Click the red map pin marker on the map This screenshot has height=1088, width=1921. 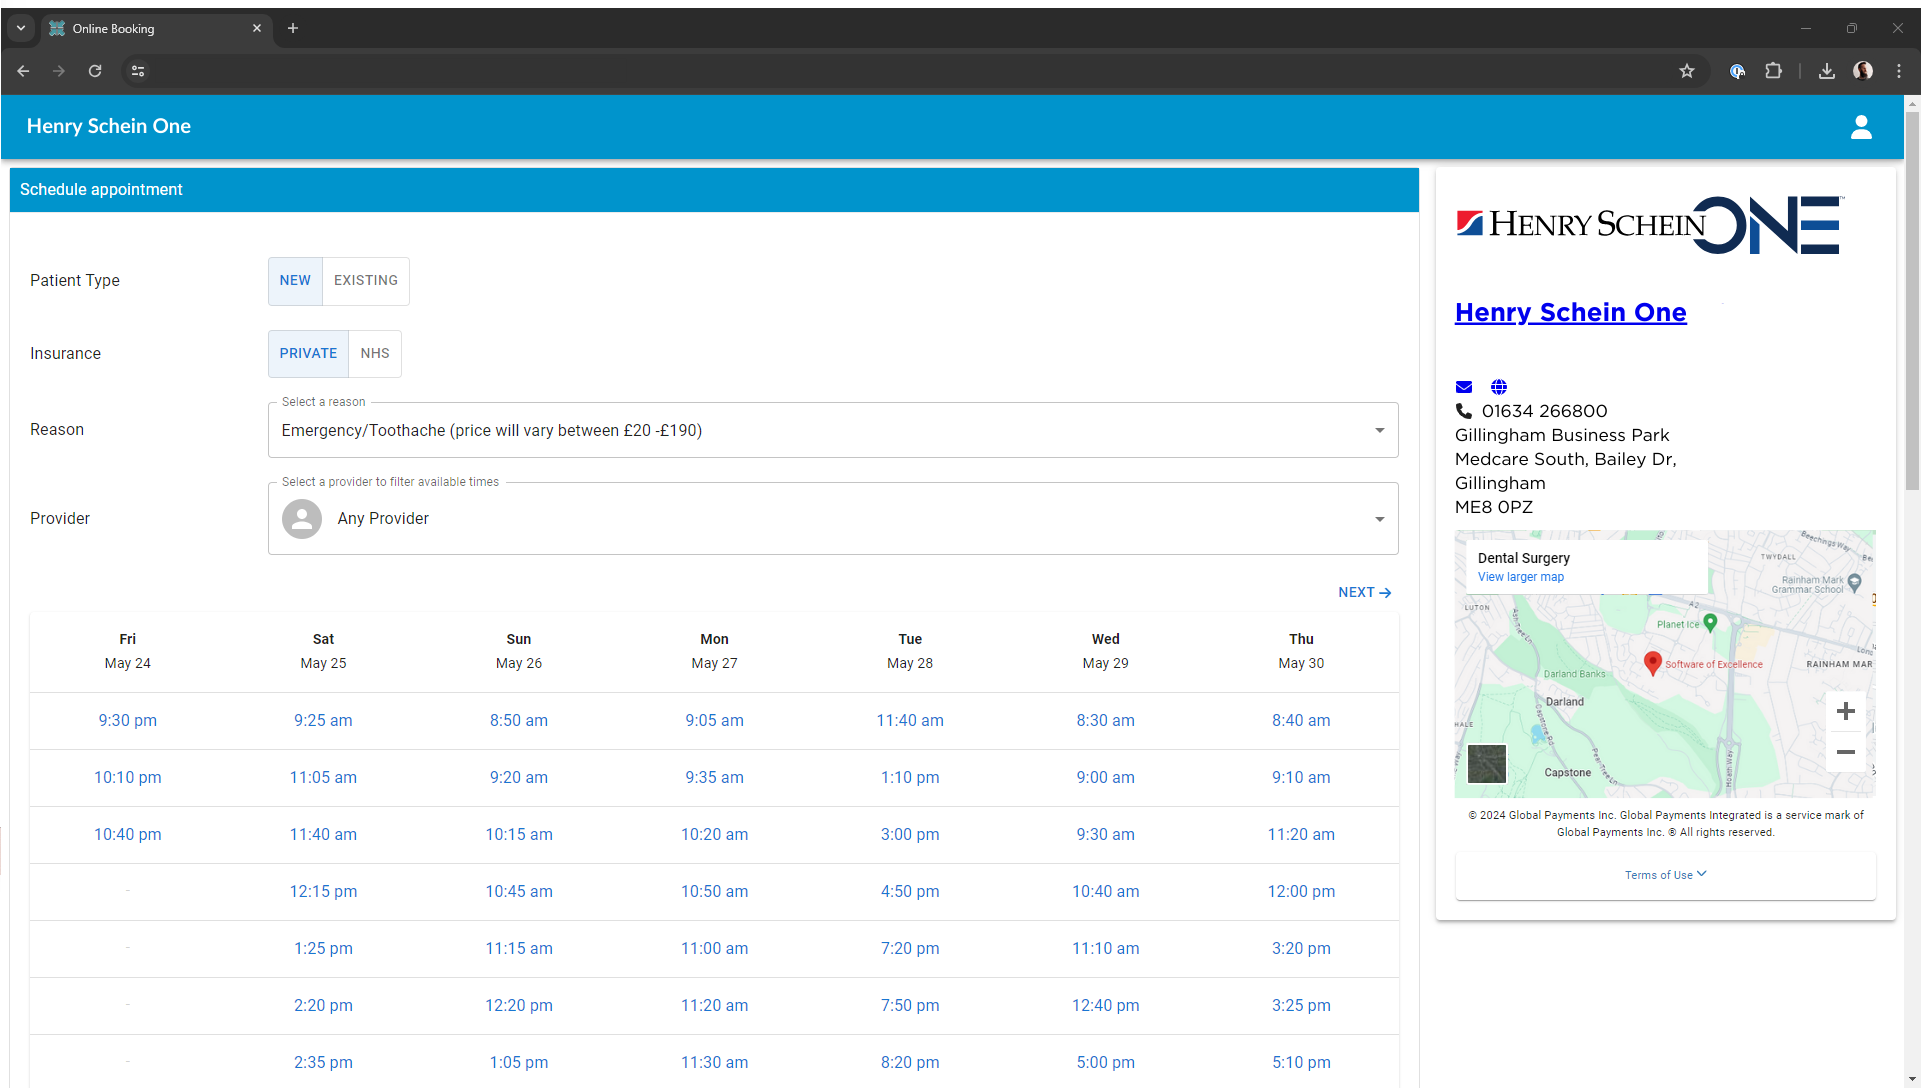(1652, 663)
